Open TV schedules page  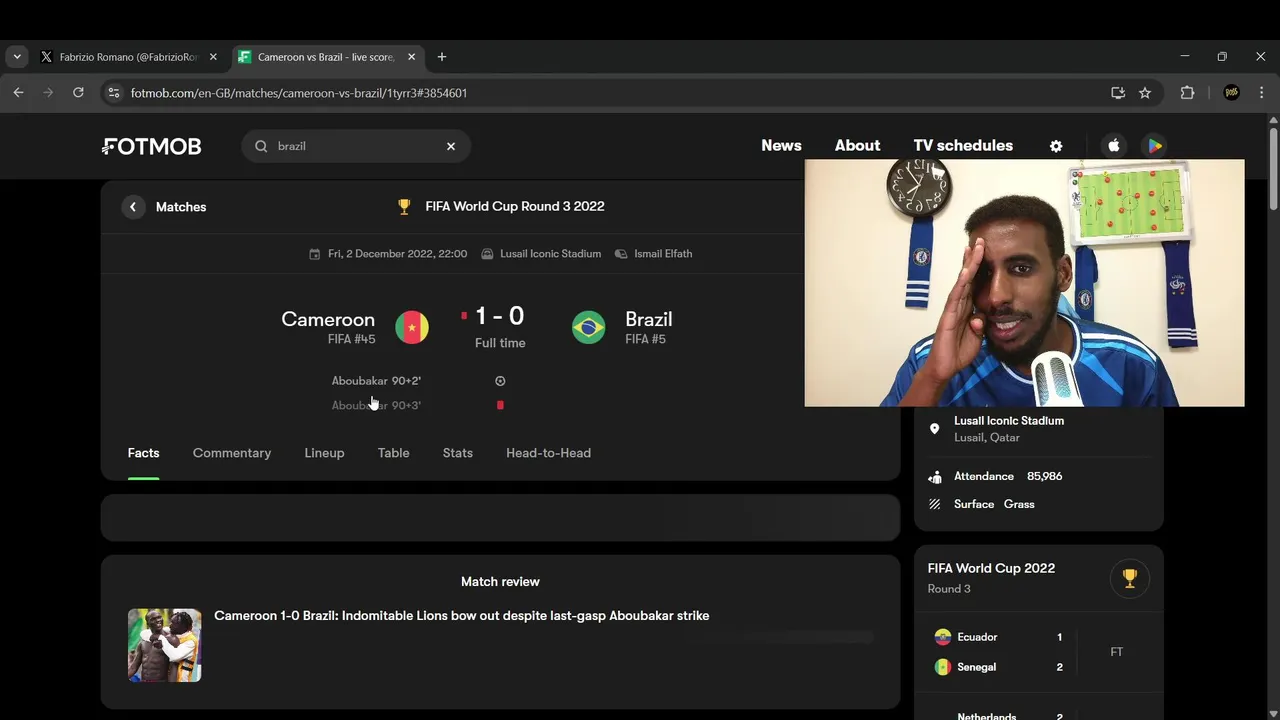963,145
